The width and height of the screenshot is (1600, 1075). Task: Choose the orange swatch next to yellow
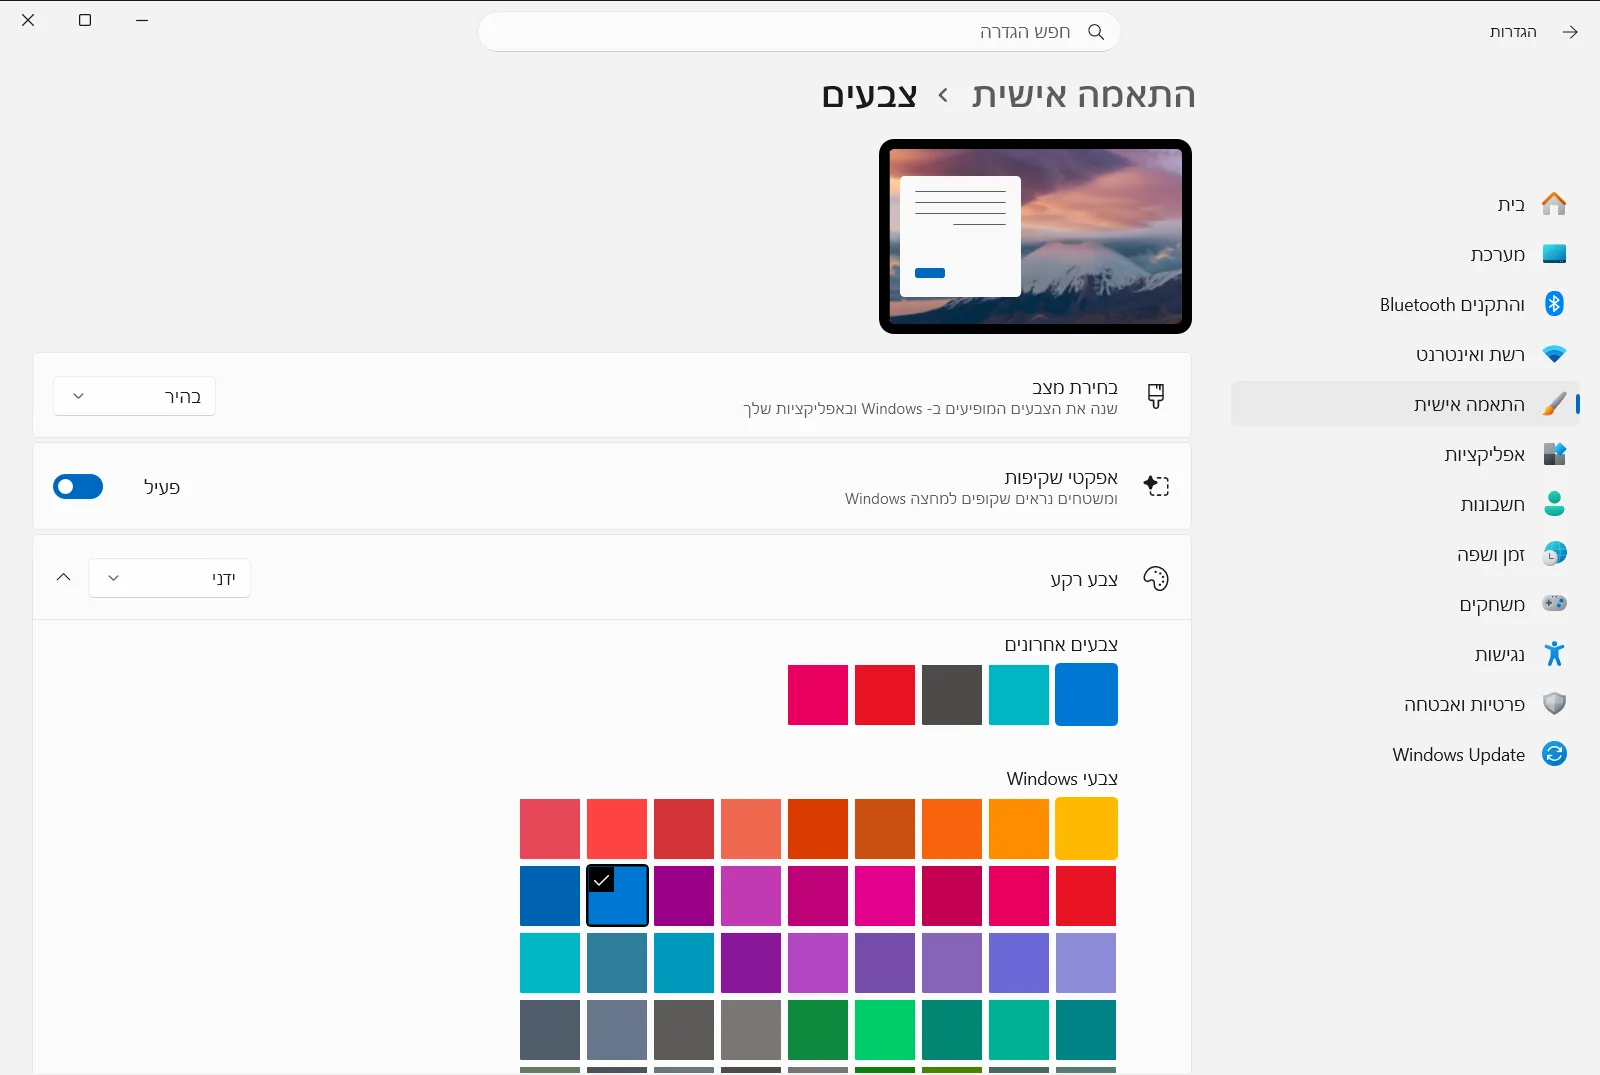pos(1019,829)
